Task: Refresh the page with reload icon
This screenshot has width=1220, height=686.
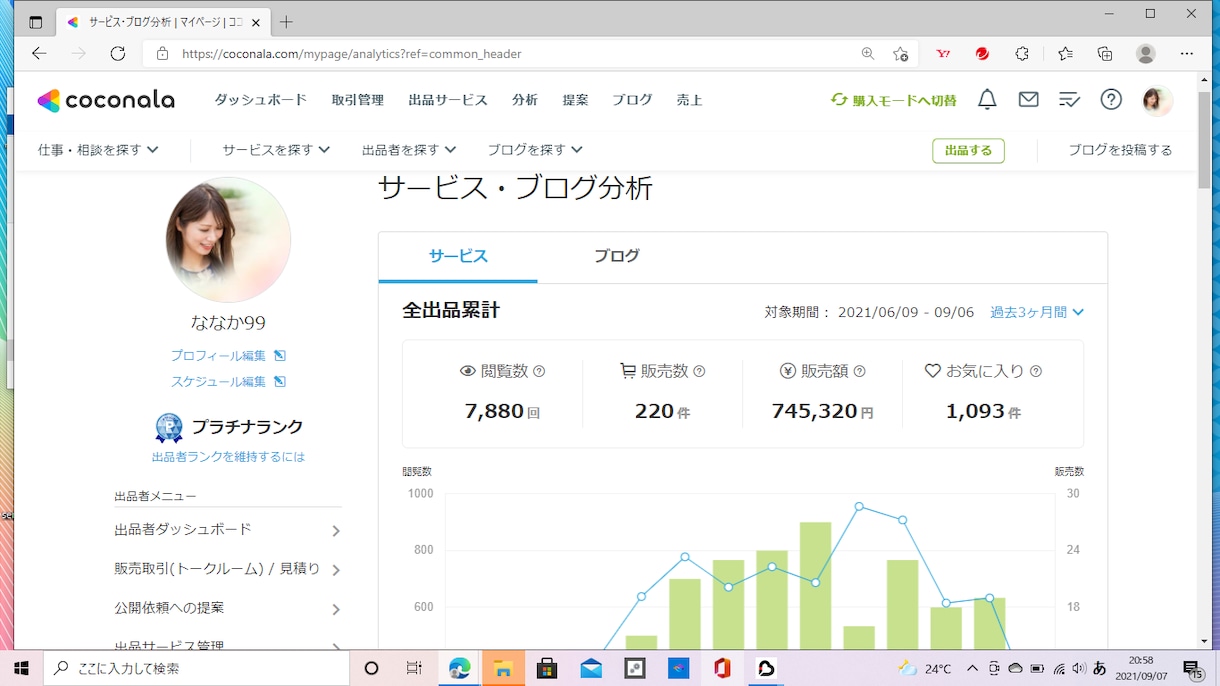Action: pos(117,53)
